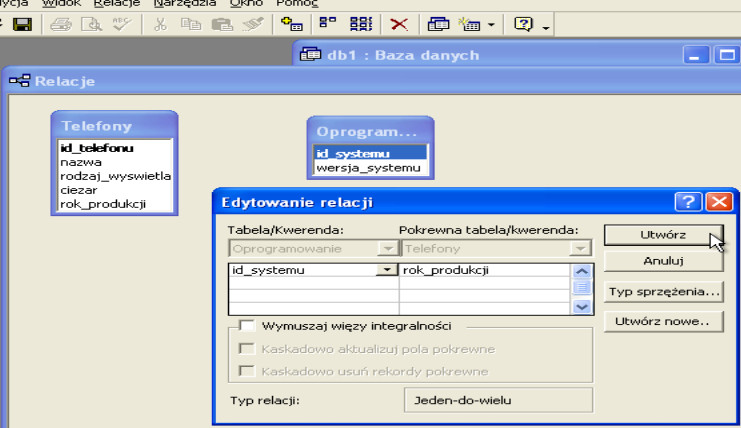Open the Telefony related table dropdown
The image size is (741, 428).
click(580, 248)
